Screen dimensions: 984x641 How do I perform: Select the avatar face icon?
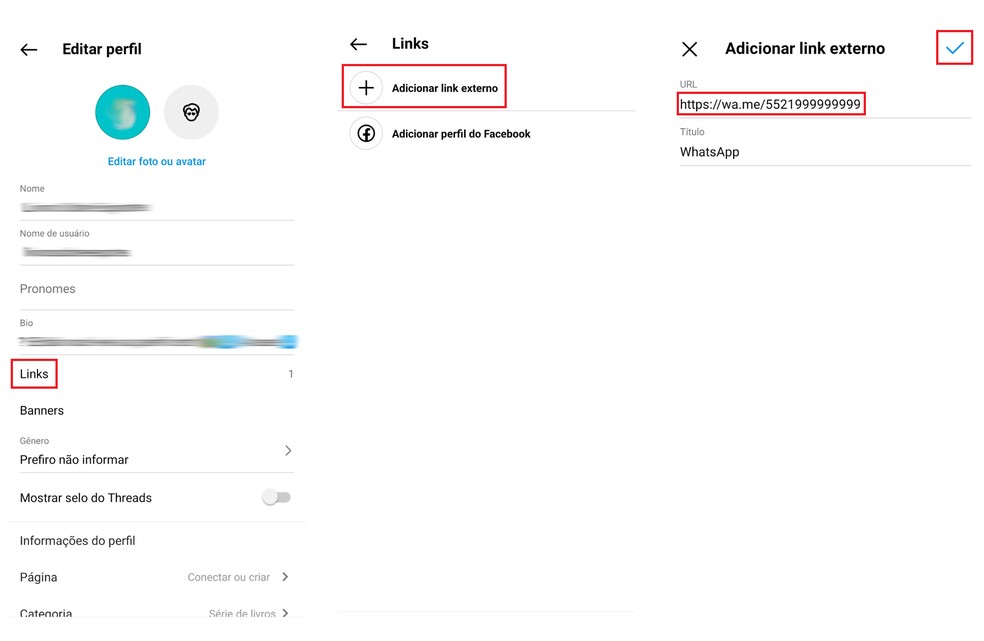191,112
